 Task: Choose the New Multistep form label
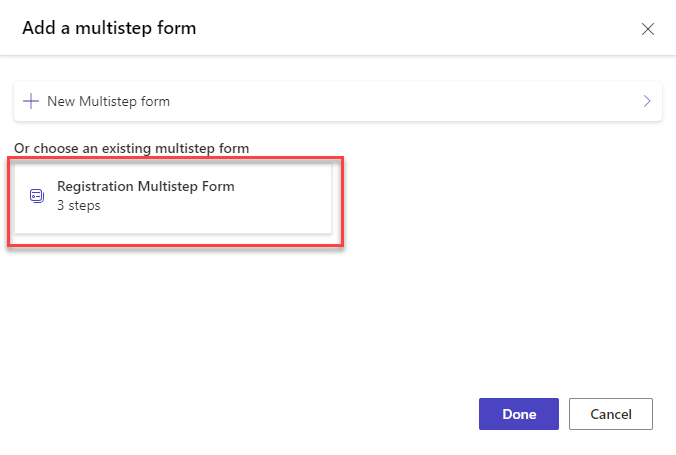[108, 101]
